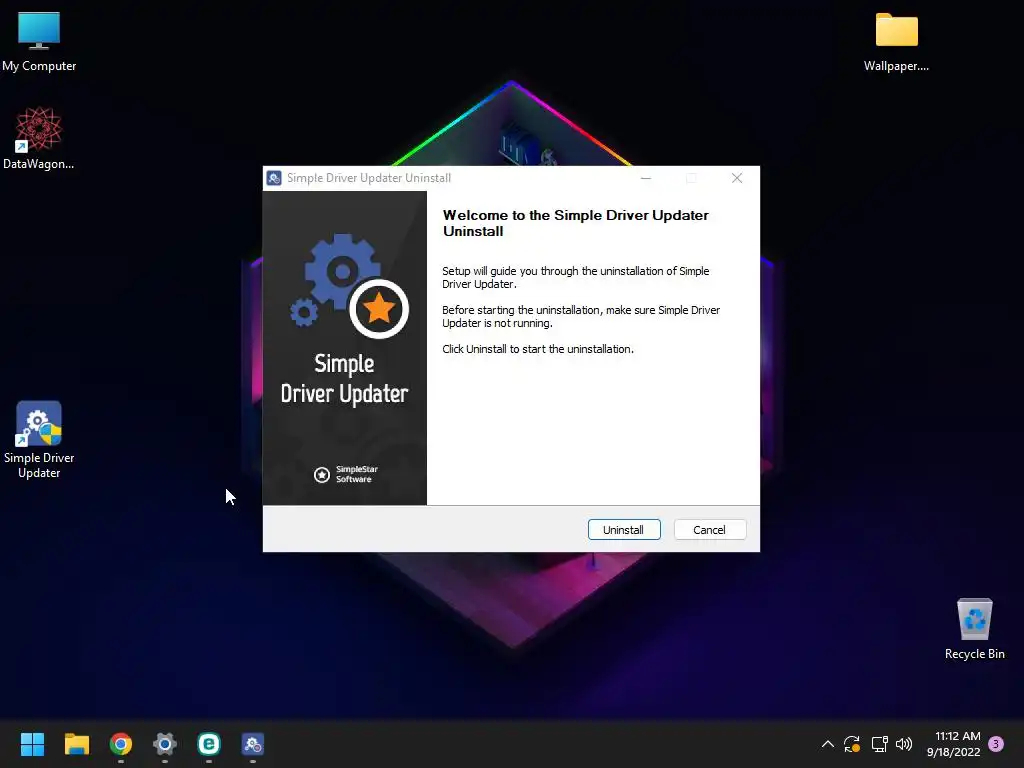Click 'Welcome to the Simple Driver Updater Uninstall' heading

click(x=575, y=223)
